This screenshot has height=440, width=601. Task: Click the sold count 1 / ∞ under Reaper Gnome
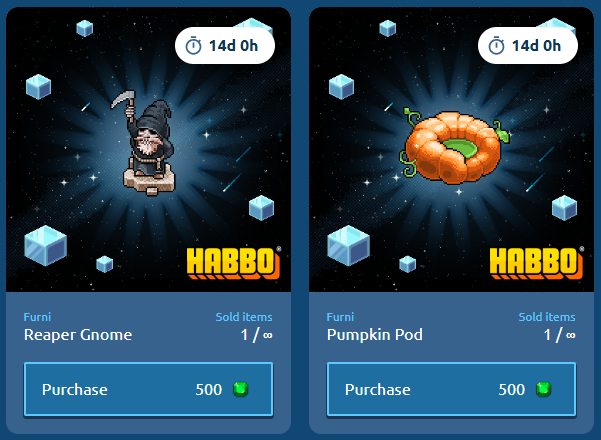tap(256, 335)
